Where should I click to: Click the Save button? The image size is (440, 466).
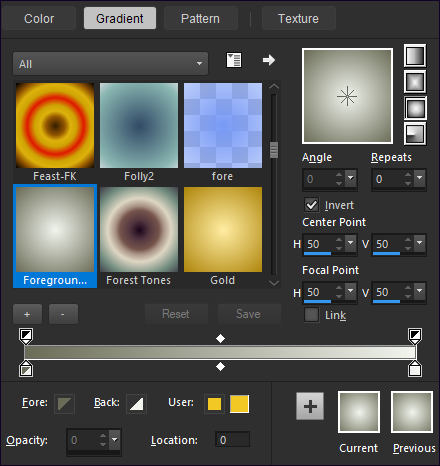pos(249,314)
